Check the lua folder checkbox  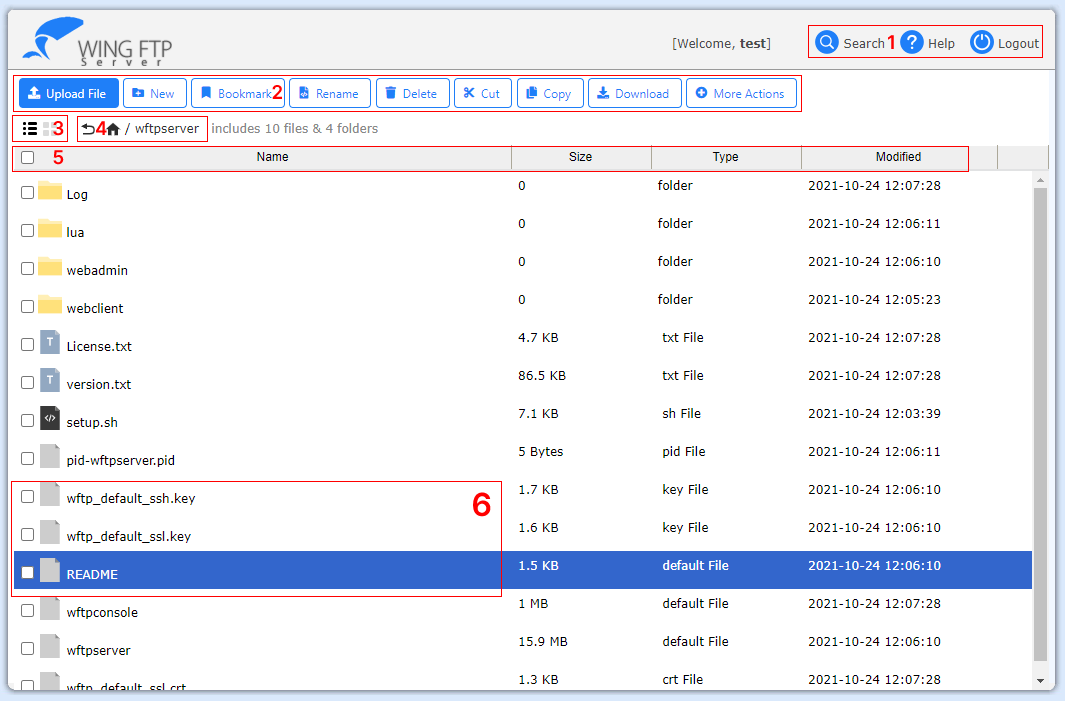(27, 231)
